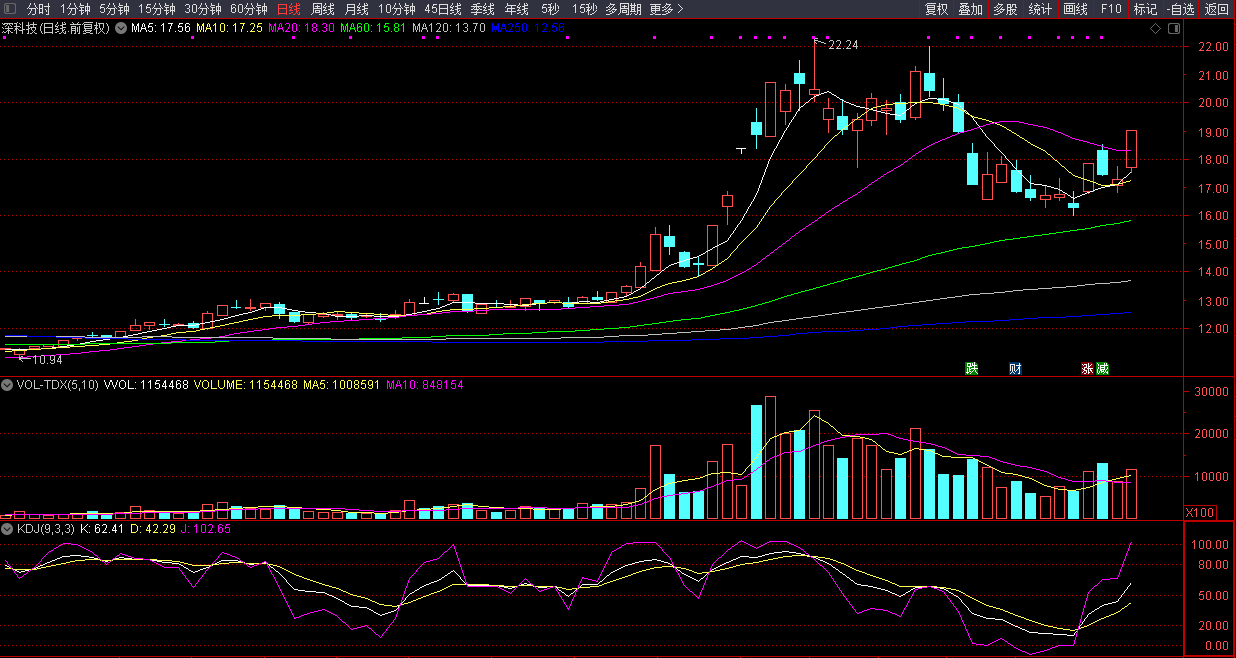
Task: Open the 画线 drawing tools
Action: (x=1075, y=9)
